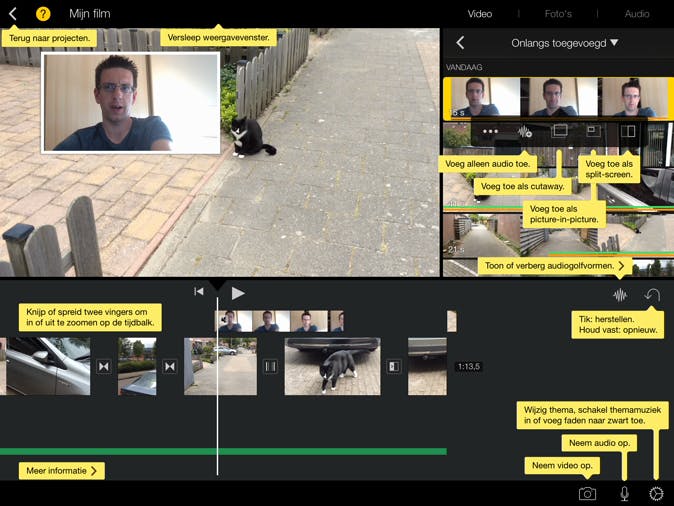Tap the hedge and car clip in timeline

(137, 366)
